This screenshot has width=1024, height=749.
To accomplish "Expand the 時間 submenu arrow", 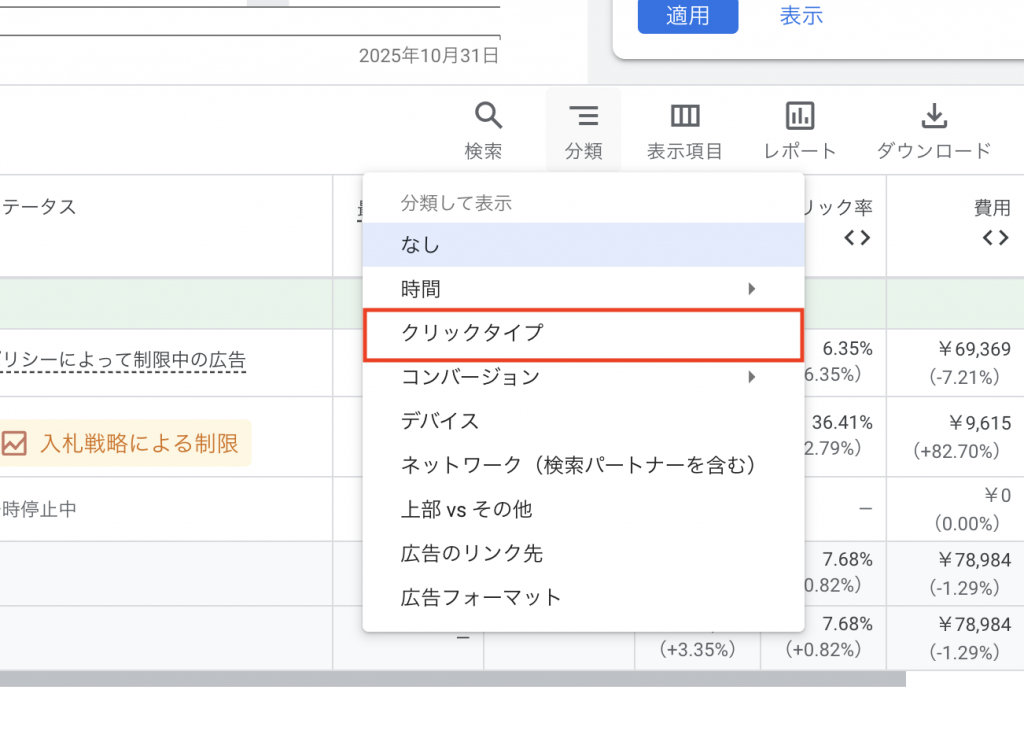I will [752, 289].
